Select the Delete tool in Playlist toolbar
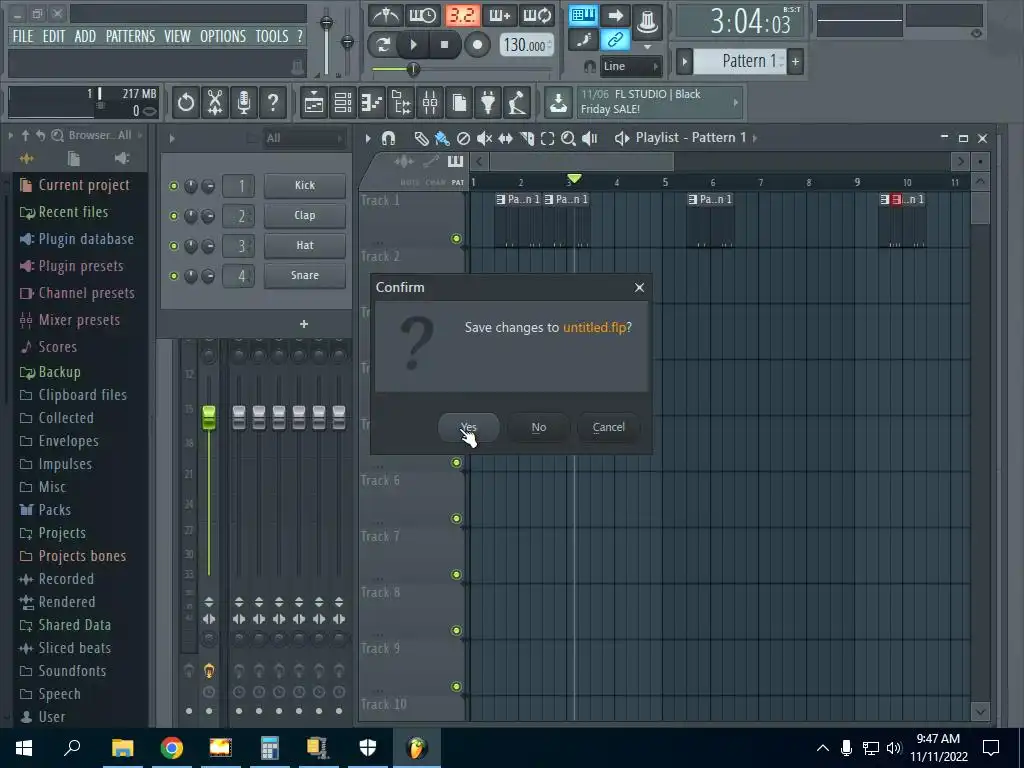The image size is (1024, 768). (463, 138)
